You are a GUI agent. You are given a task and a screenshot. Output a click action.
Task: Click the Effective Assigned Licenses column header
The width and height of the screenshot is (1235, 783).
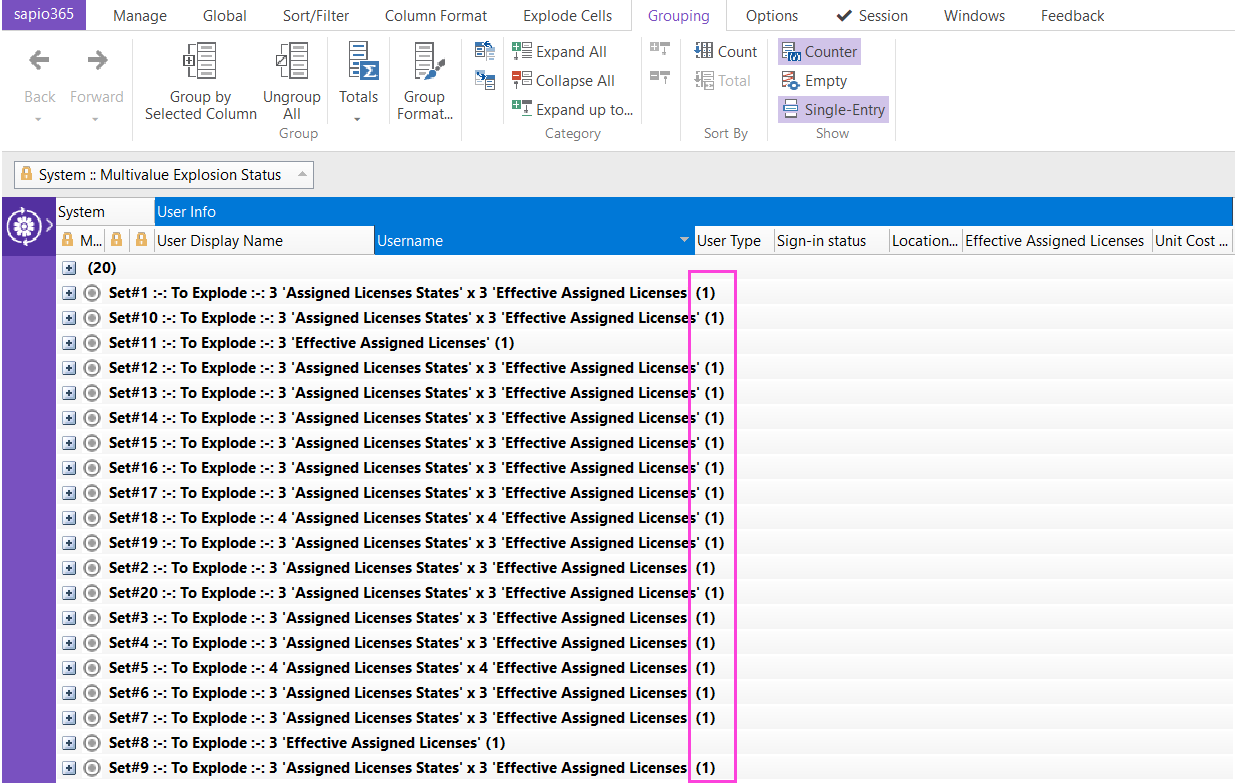point(1054,241)
